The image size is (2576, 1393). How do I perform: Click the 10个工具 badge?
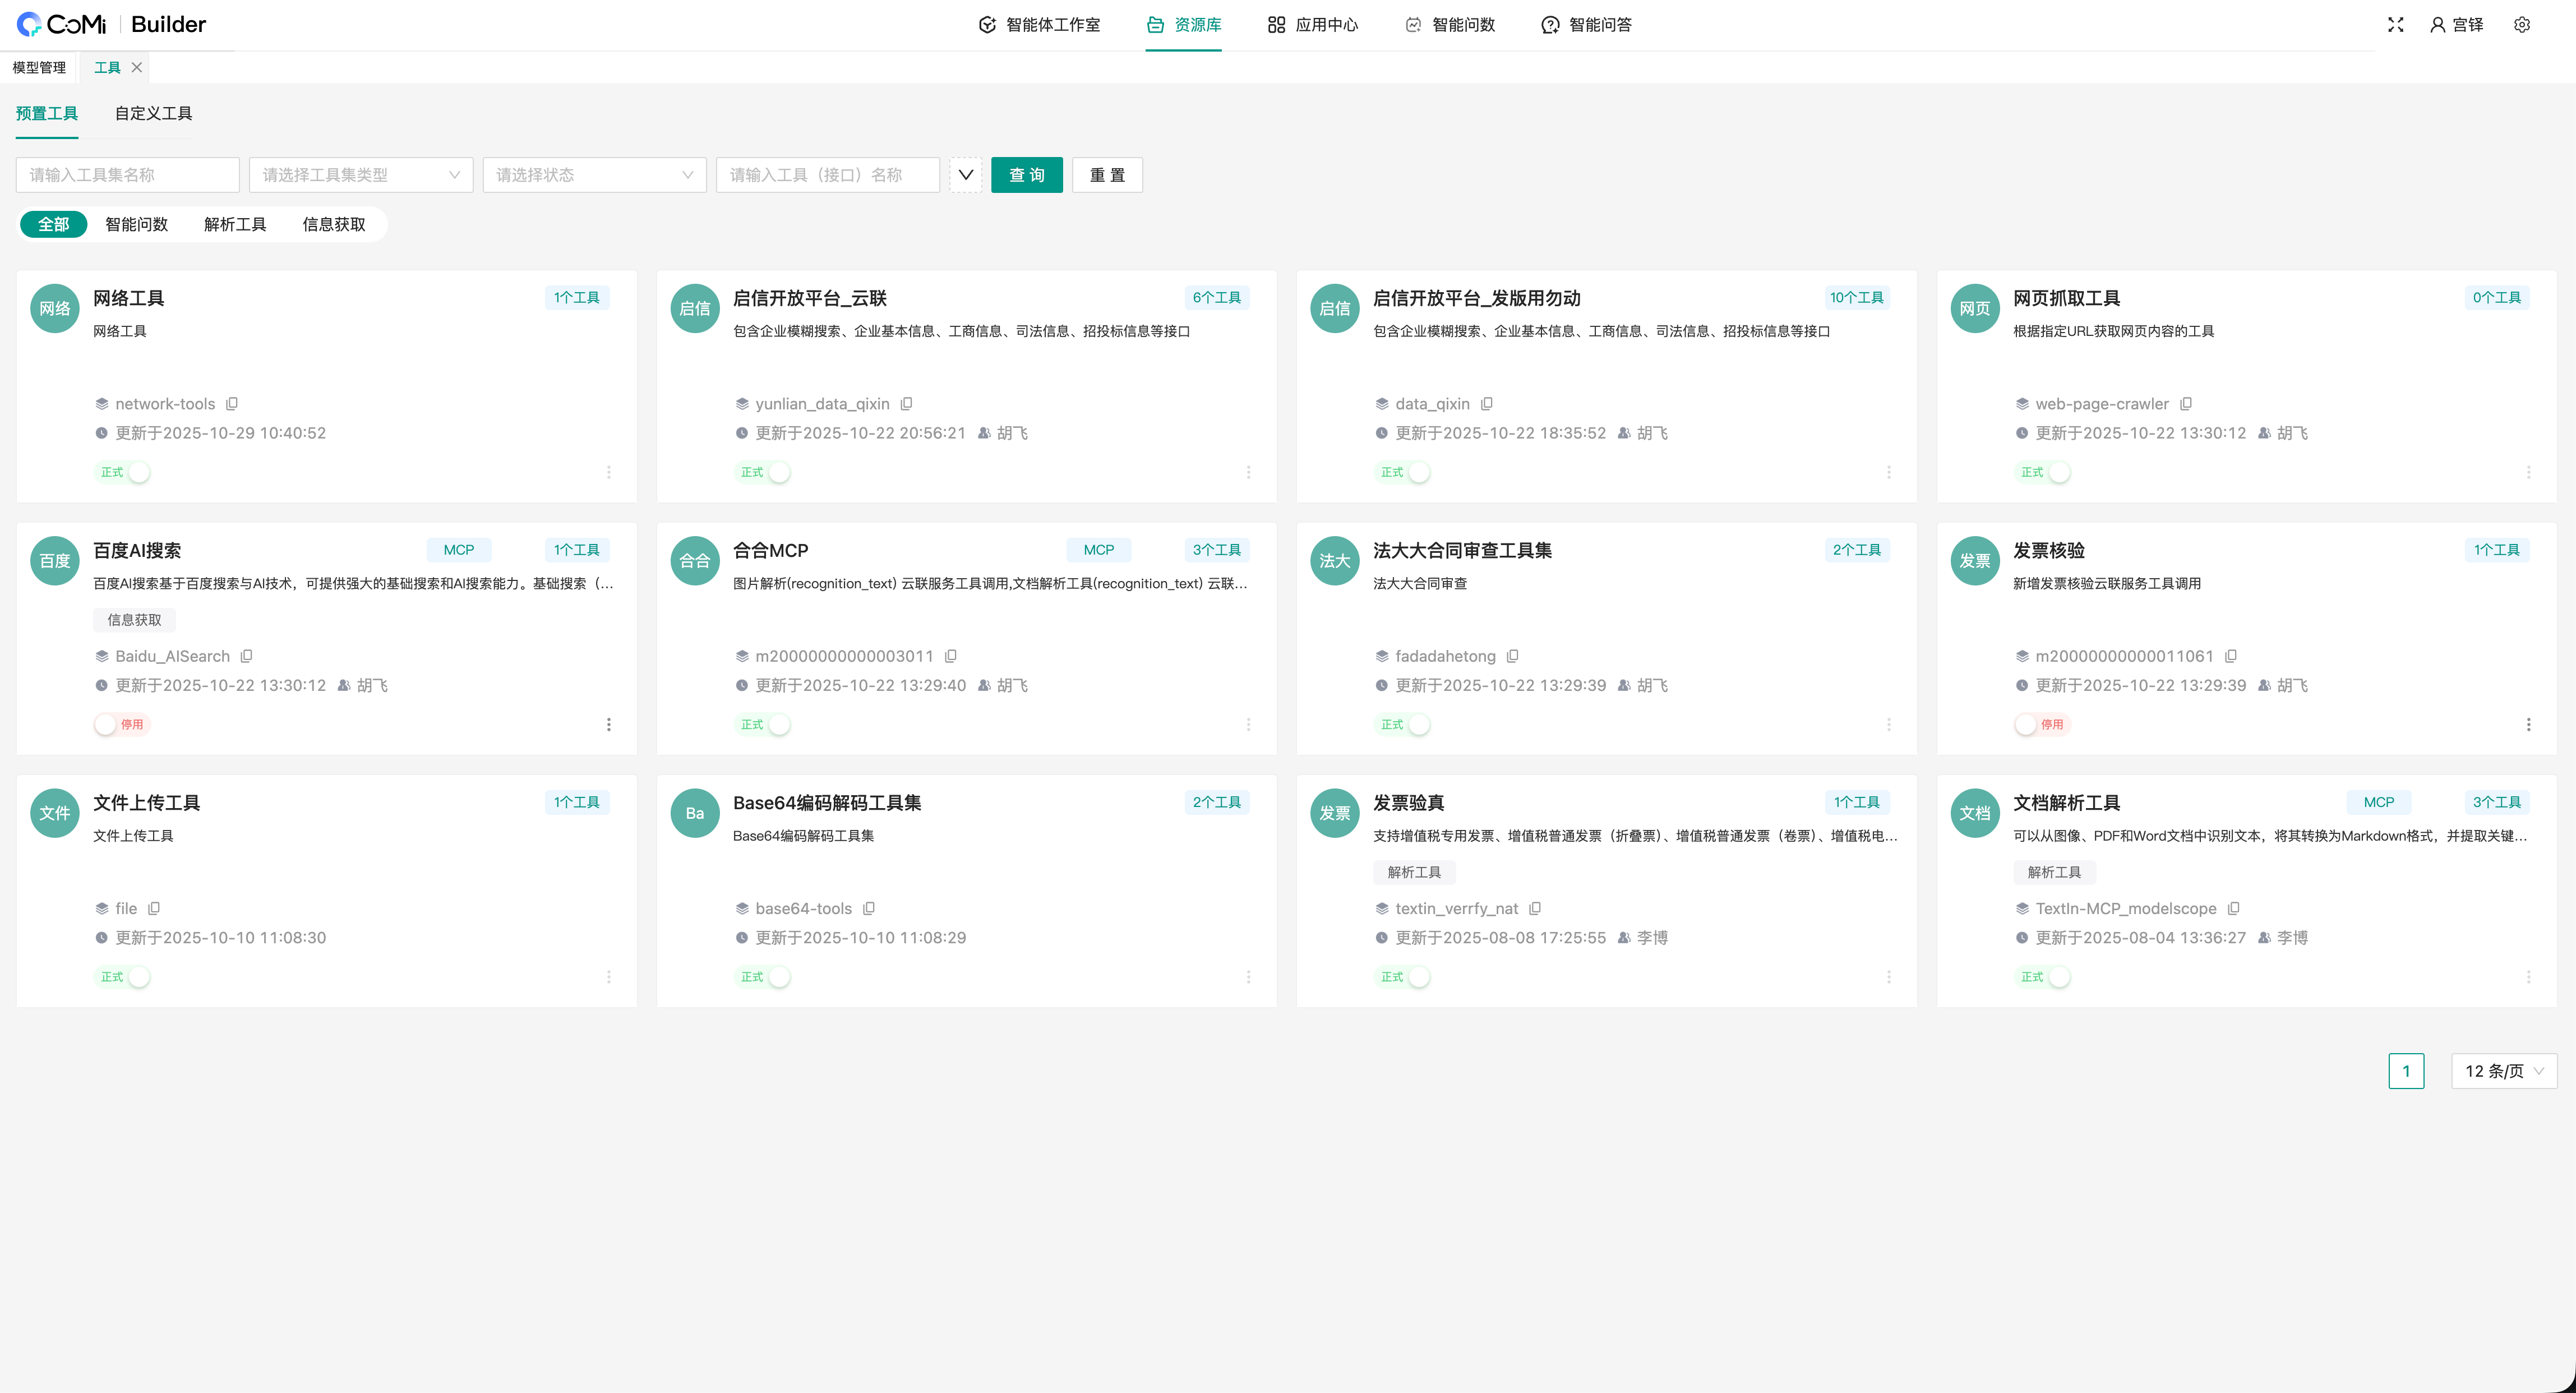(x=1856, y=297)
